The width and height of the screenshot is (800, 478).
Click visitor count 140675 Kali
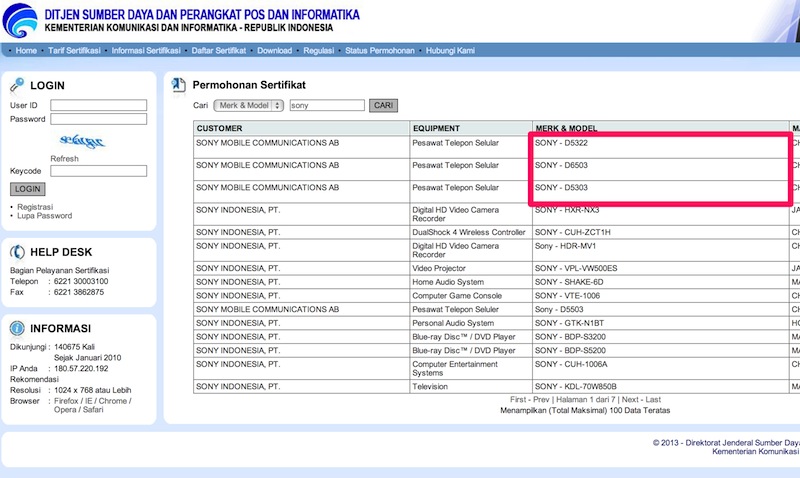point(74,347)
